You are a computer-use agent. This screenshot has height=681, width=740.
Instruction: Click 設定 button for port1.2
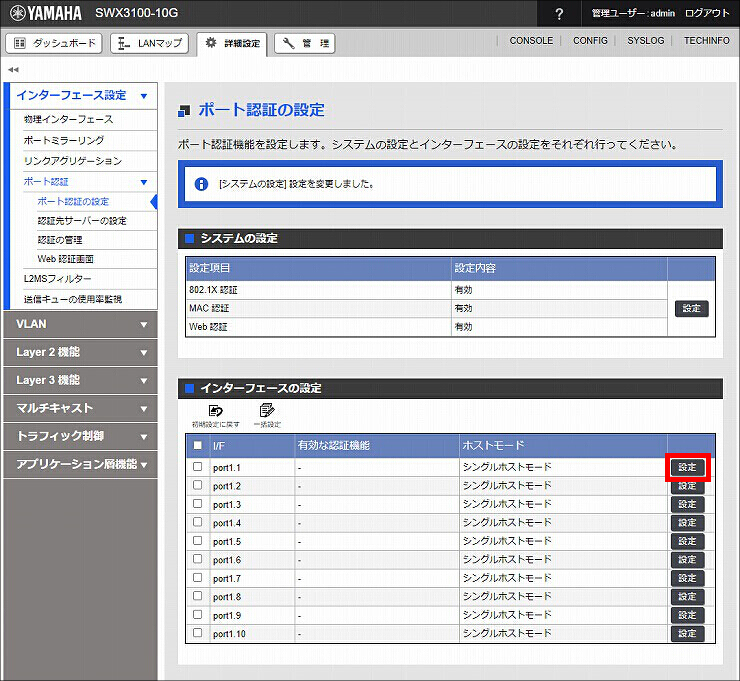tap(688, 486)
